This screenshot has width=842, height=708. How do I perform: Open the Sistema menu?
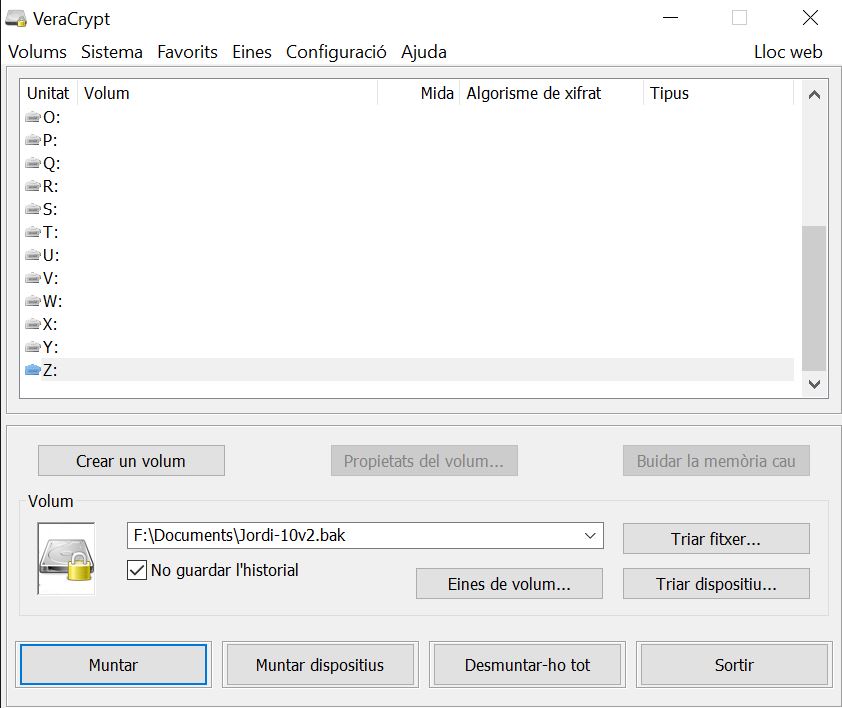[x=112, y=52]
